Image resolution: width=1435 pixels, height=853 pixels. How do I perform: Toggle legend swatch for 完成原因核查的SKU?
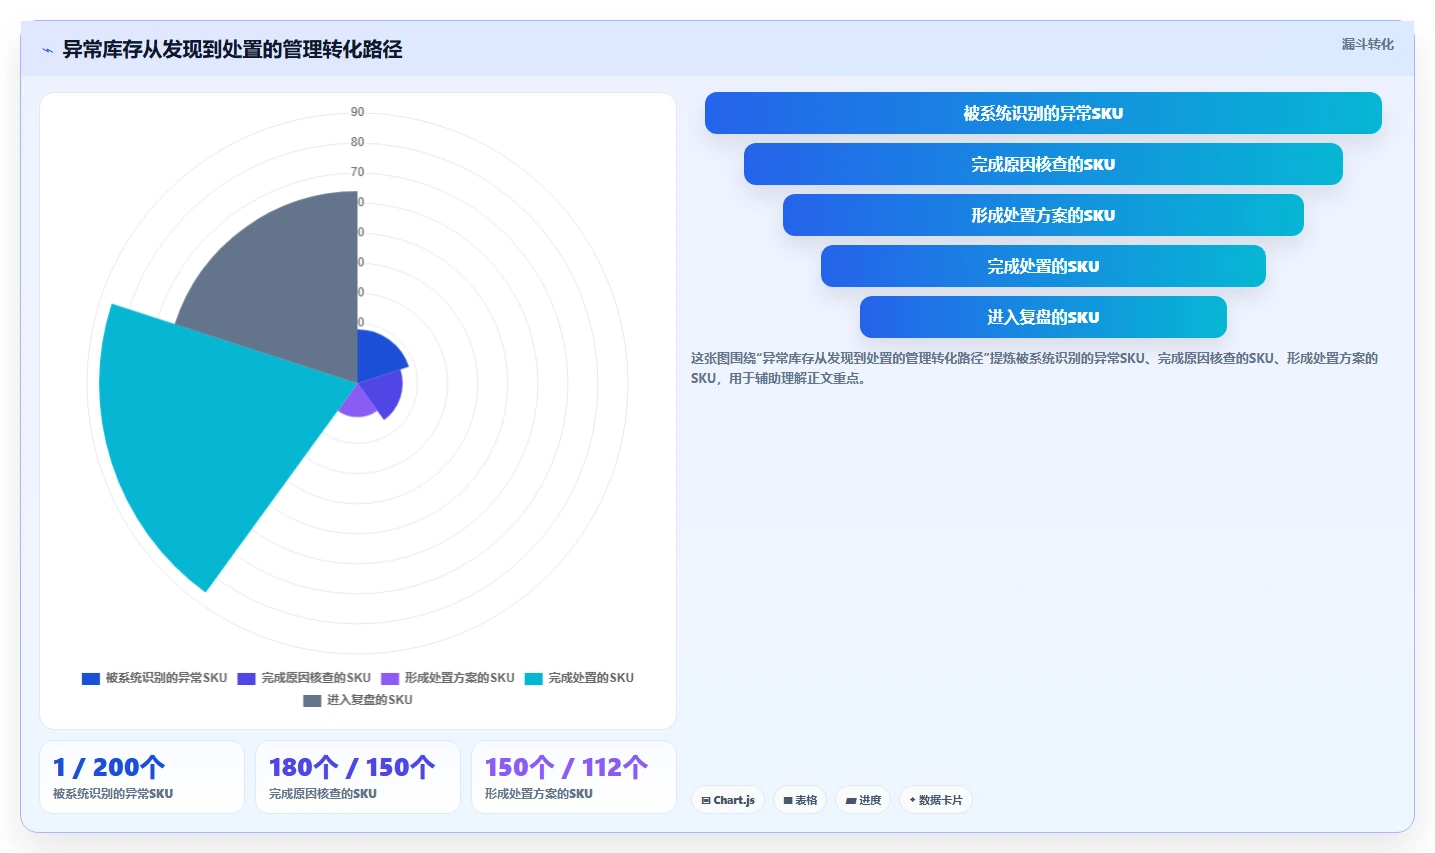(x=246, y=678)
